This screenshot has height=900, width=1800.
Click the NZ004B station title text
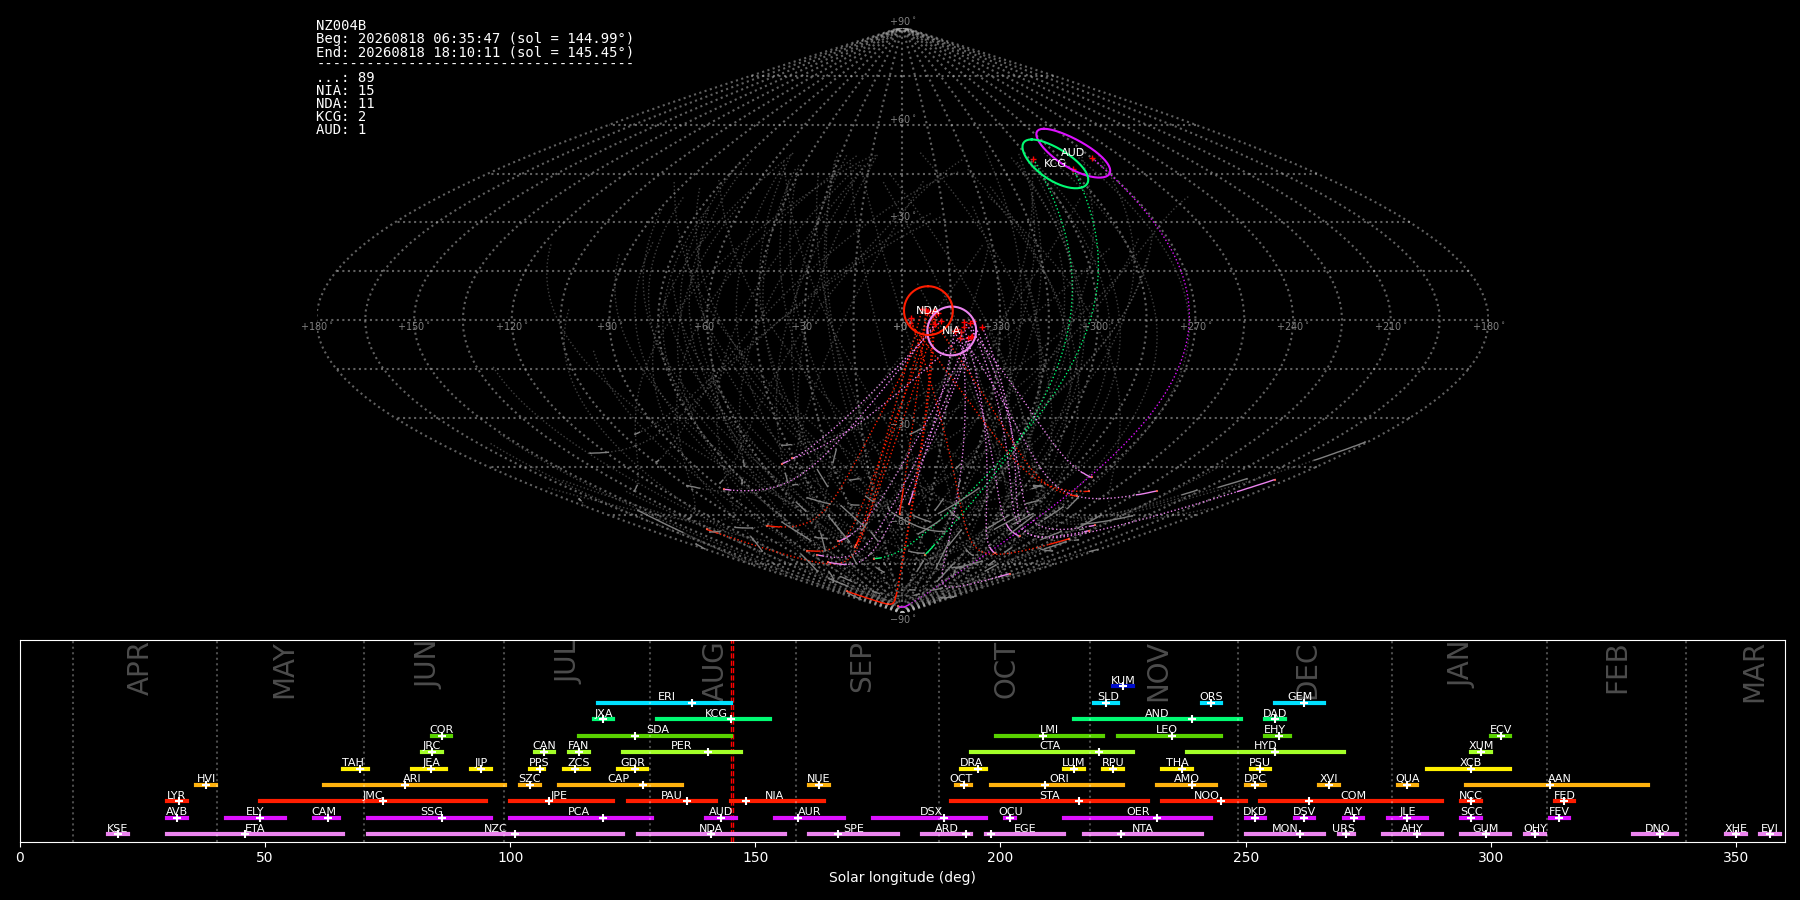(x=341, y=26)
